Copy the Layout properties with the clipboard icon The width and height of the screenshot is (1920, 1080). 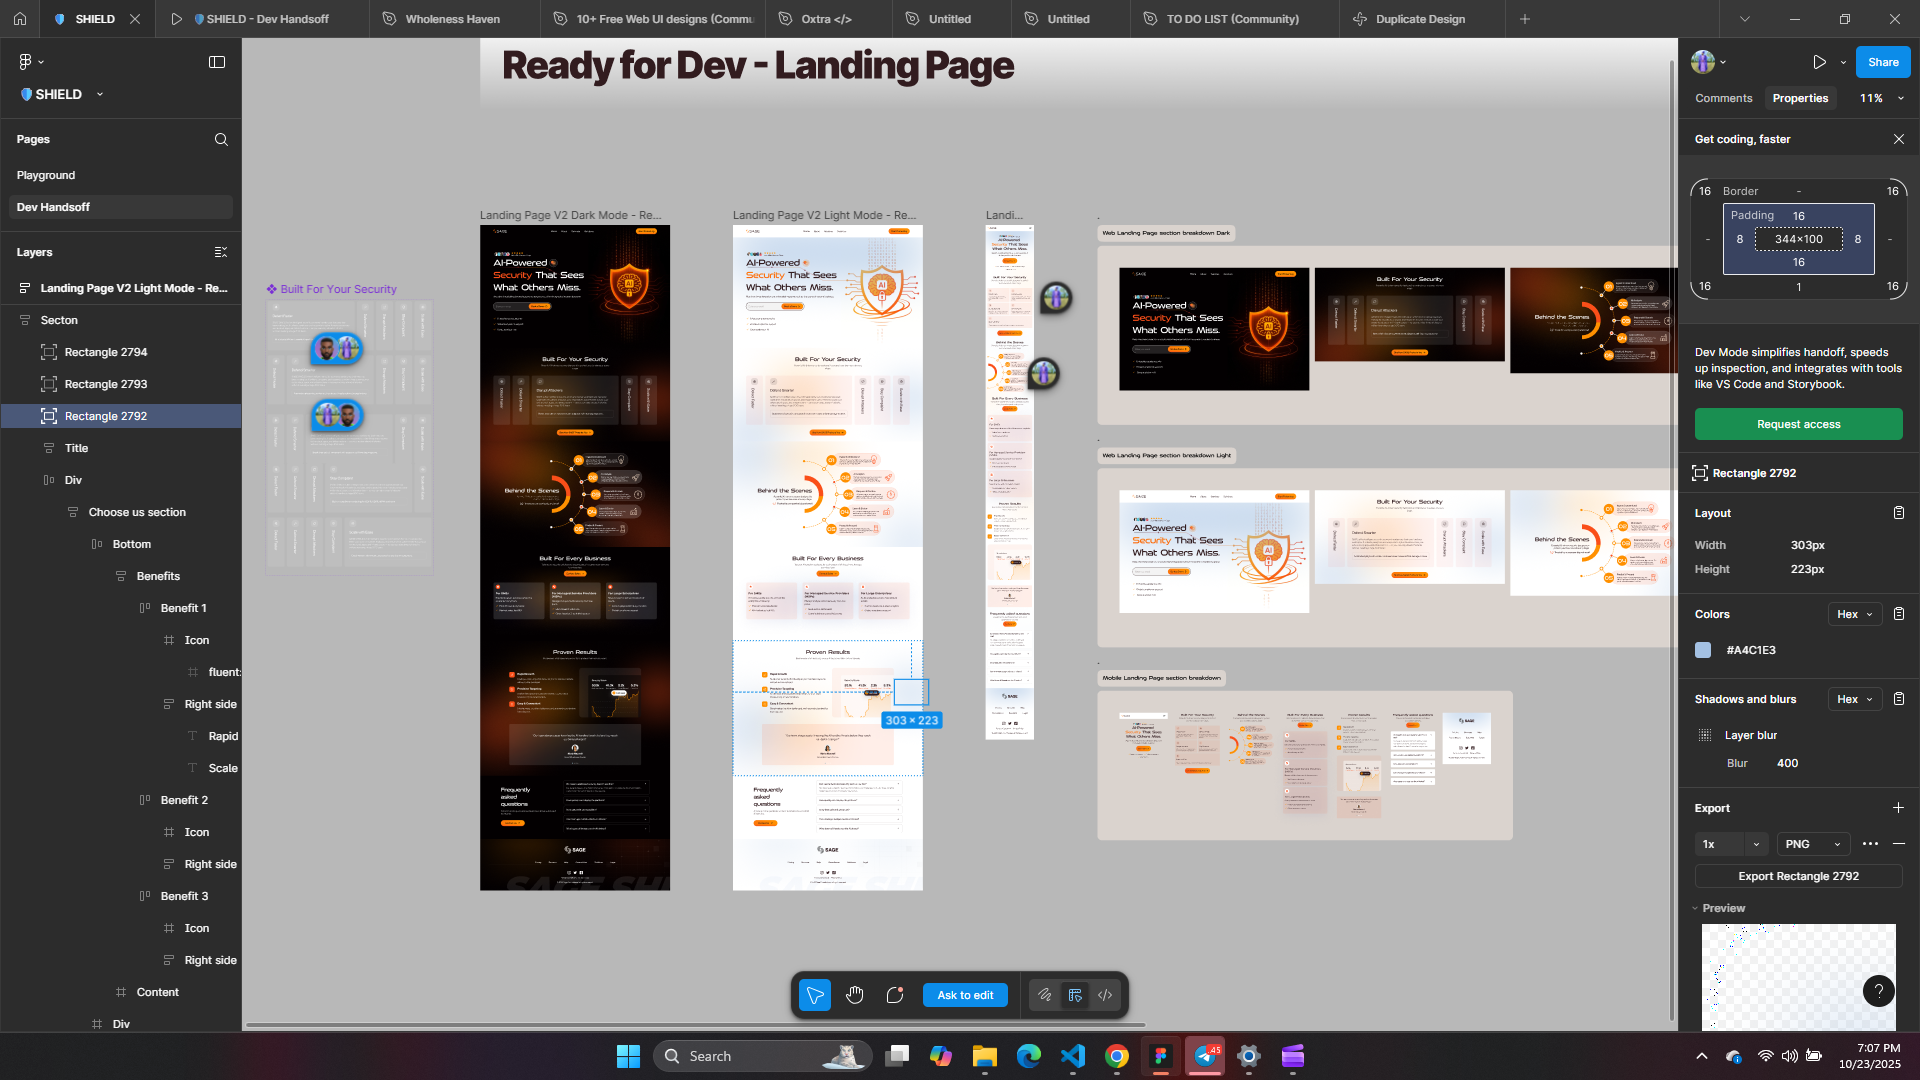pos(1898,513)
